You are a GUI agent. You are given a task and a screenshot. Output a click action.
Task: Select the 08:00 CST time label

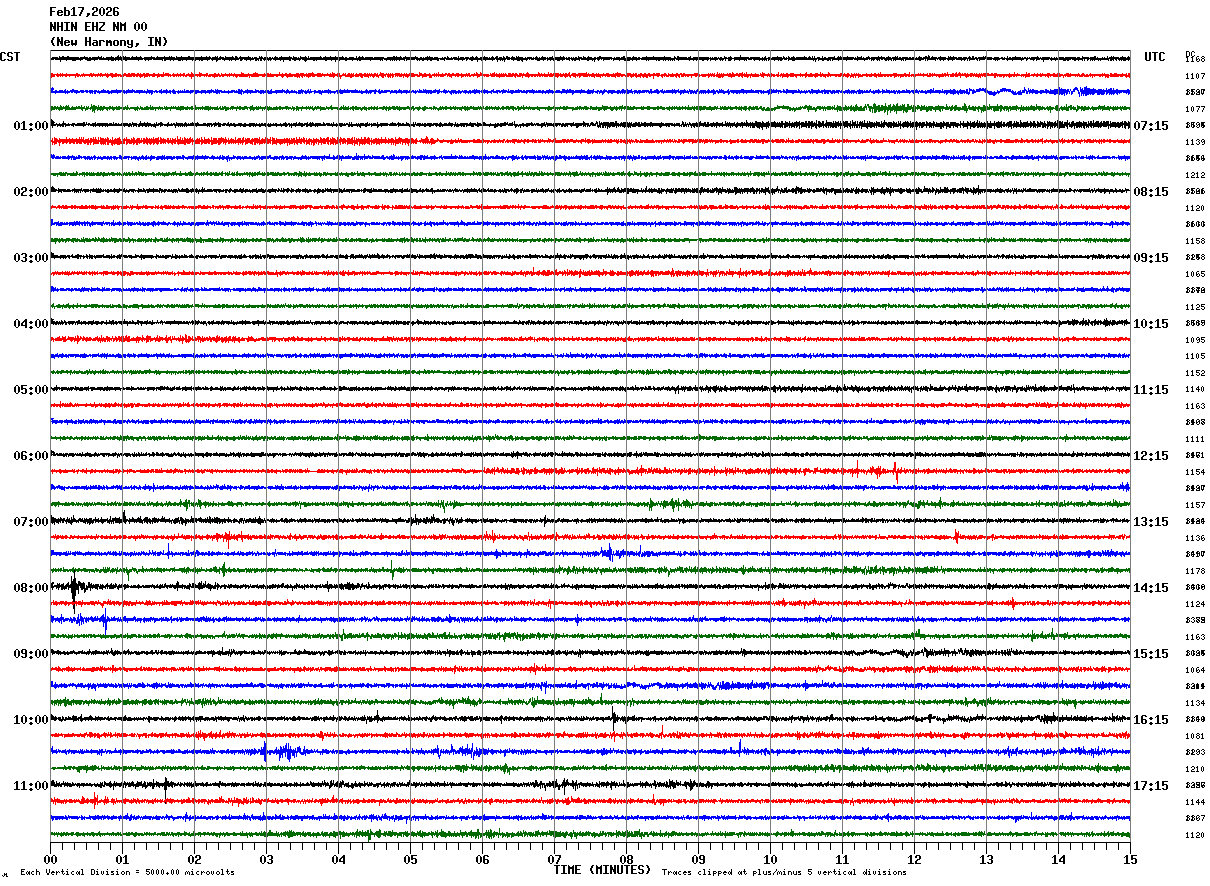31,588
